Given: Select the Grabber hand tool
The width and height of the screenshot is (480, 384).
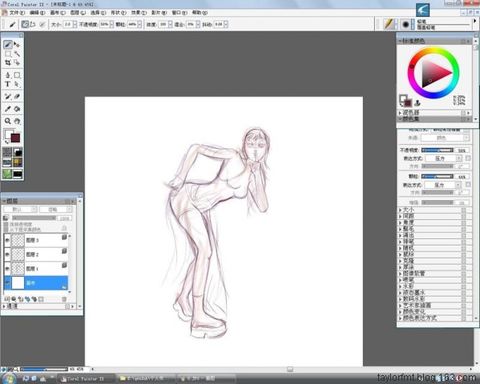Looking at the screenshot, I should pyautogui.click(x=17, y=121).
